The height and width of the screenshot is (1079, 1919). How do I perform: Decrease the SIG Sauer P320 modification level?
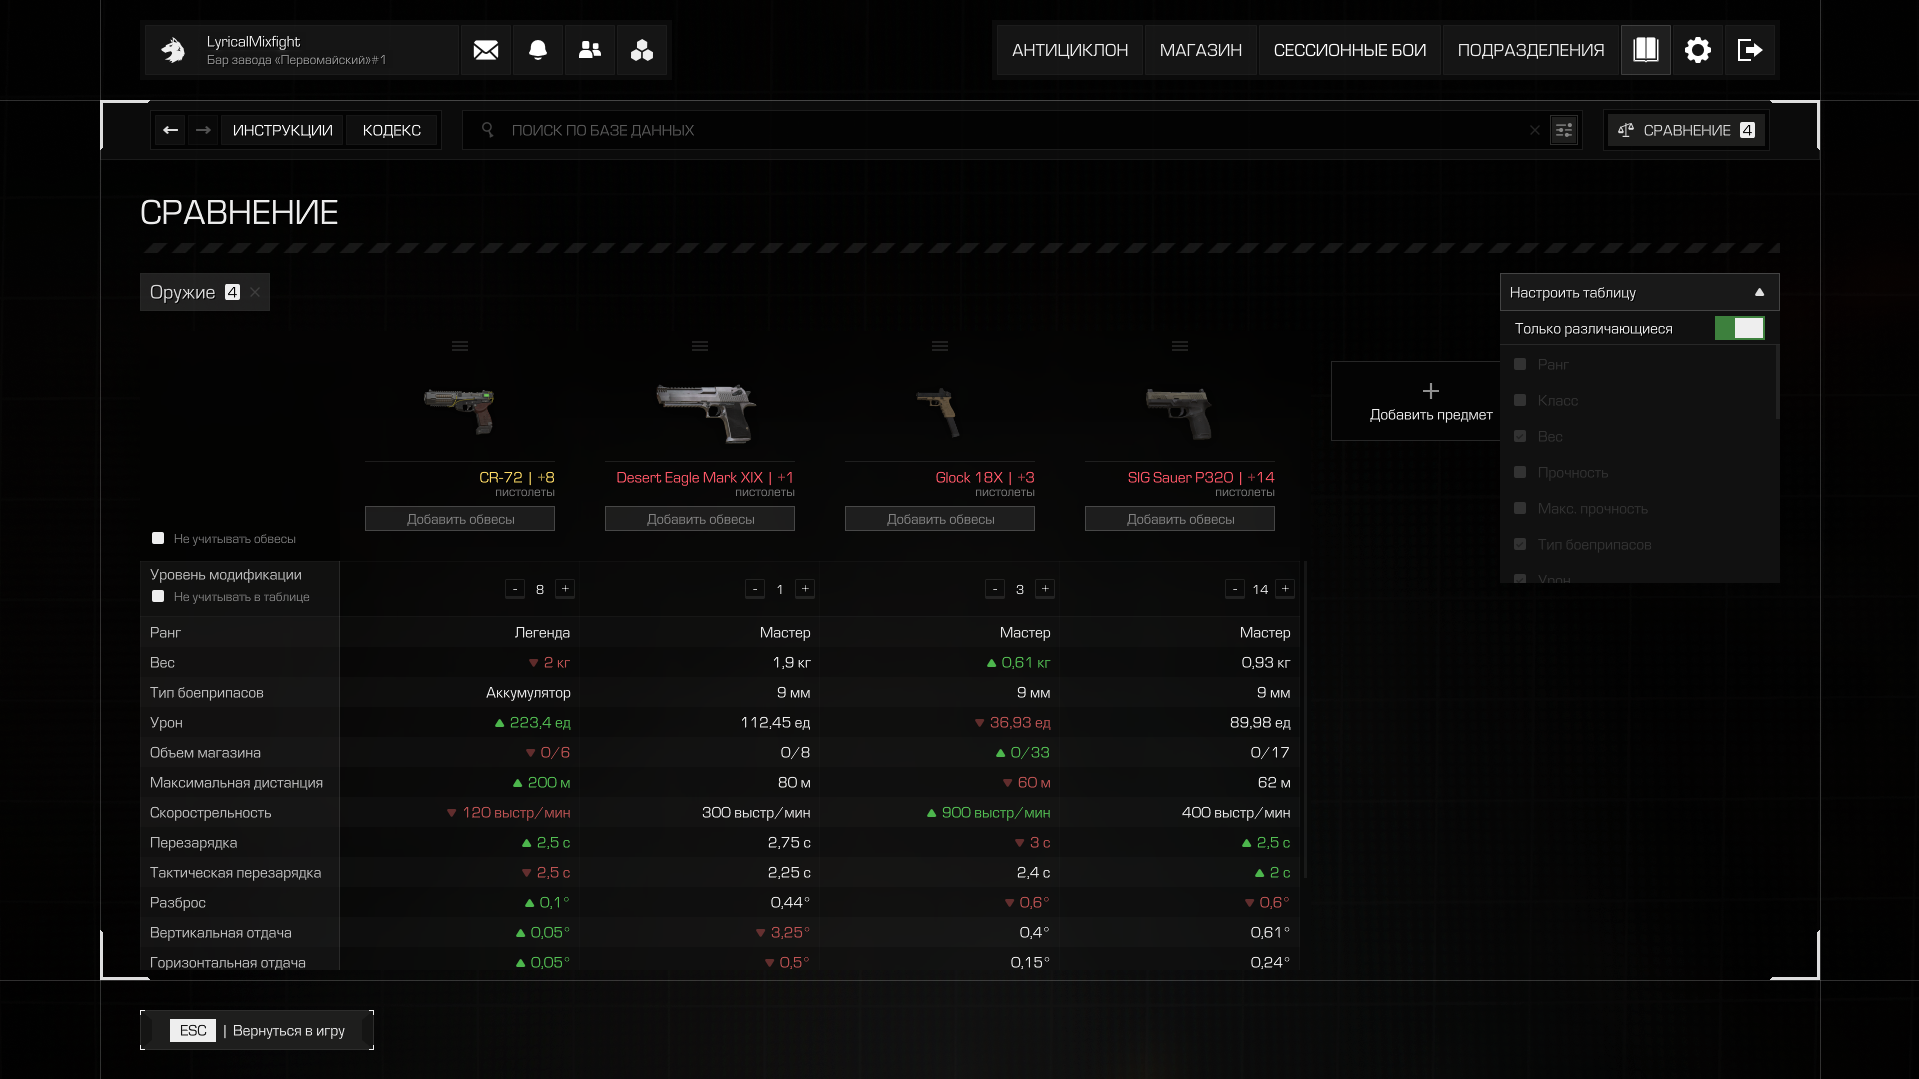pos(1235,589)
